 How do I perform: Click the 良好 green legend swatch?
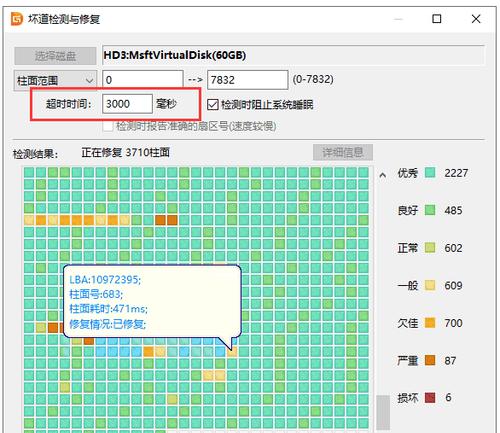coord(430,210)
